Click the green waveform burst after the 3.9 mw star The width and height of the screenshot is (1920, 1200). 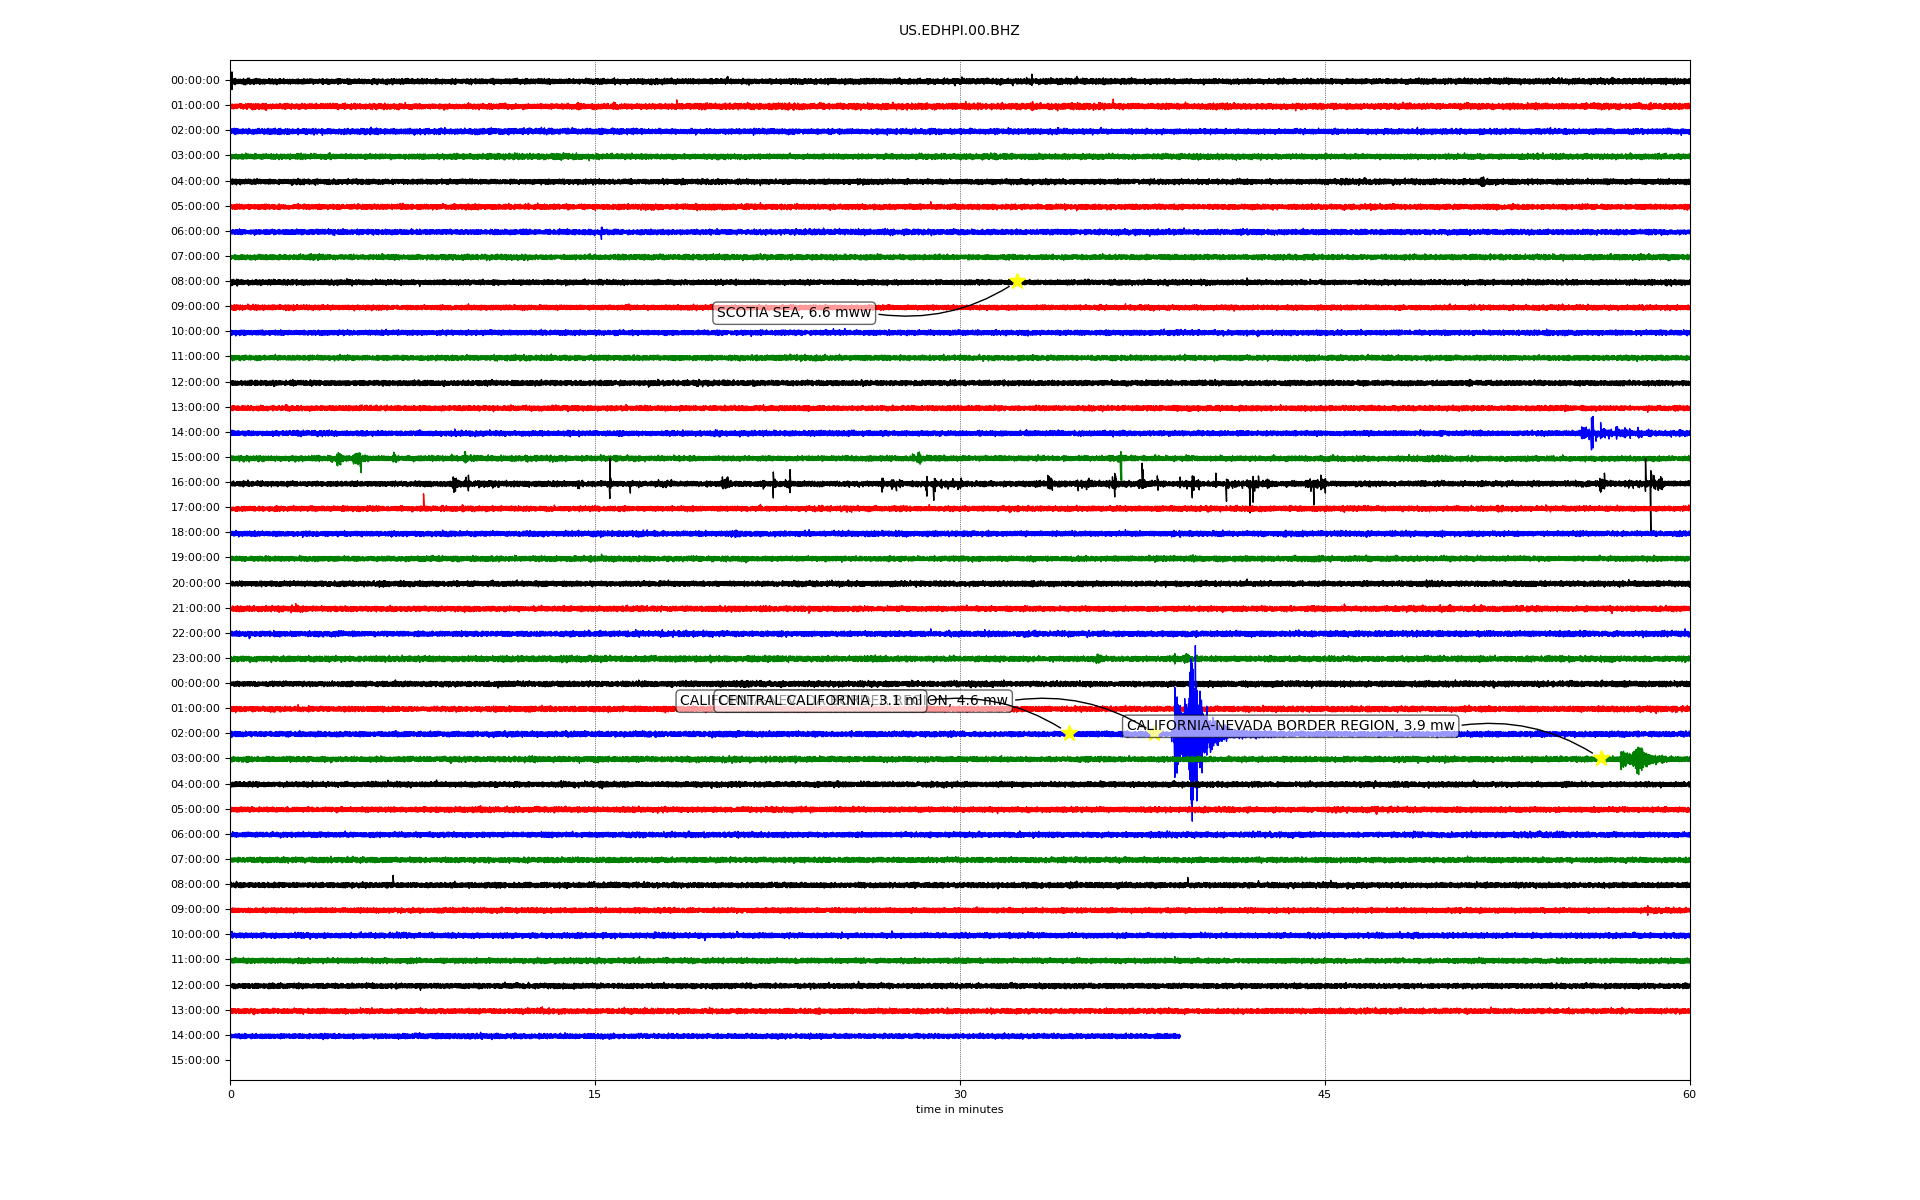[1640, 760]
